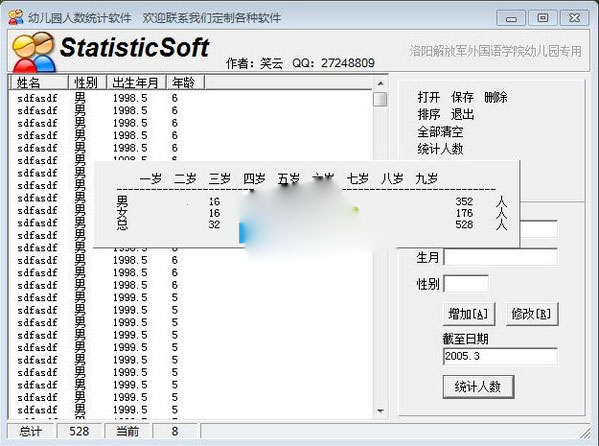Click the 出生年月 column header

pos(136,82)
